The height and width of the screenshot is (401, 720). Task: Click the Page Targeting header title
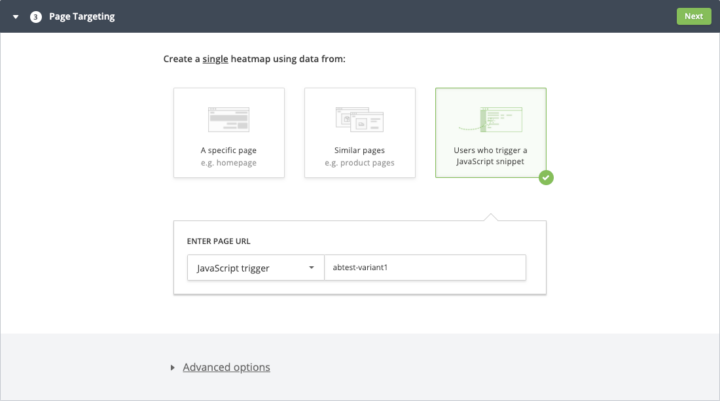(82, 17)
